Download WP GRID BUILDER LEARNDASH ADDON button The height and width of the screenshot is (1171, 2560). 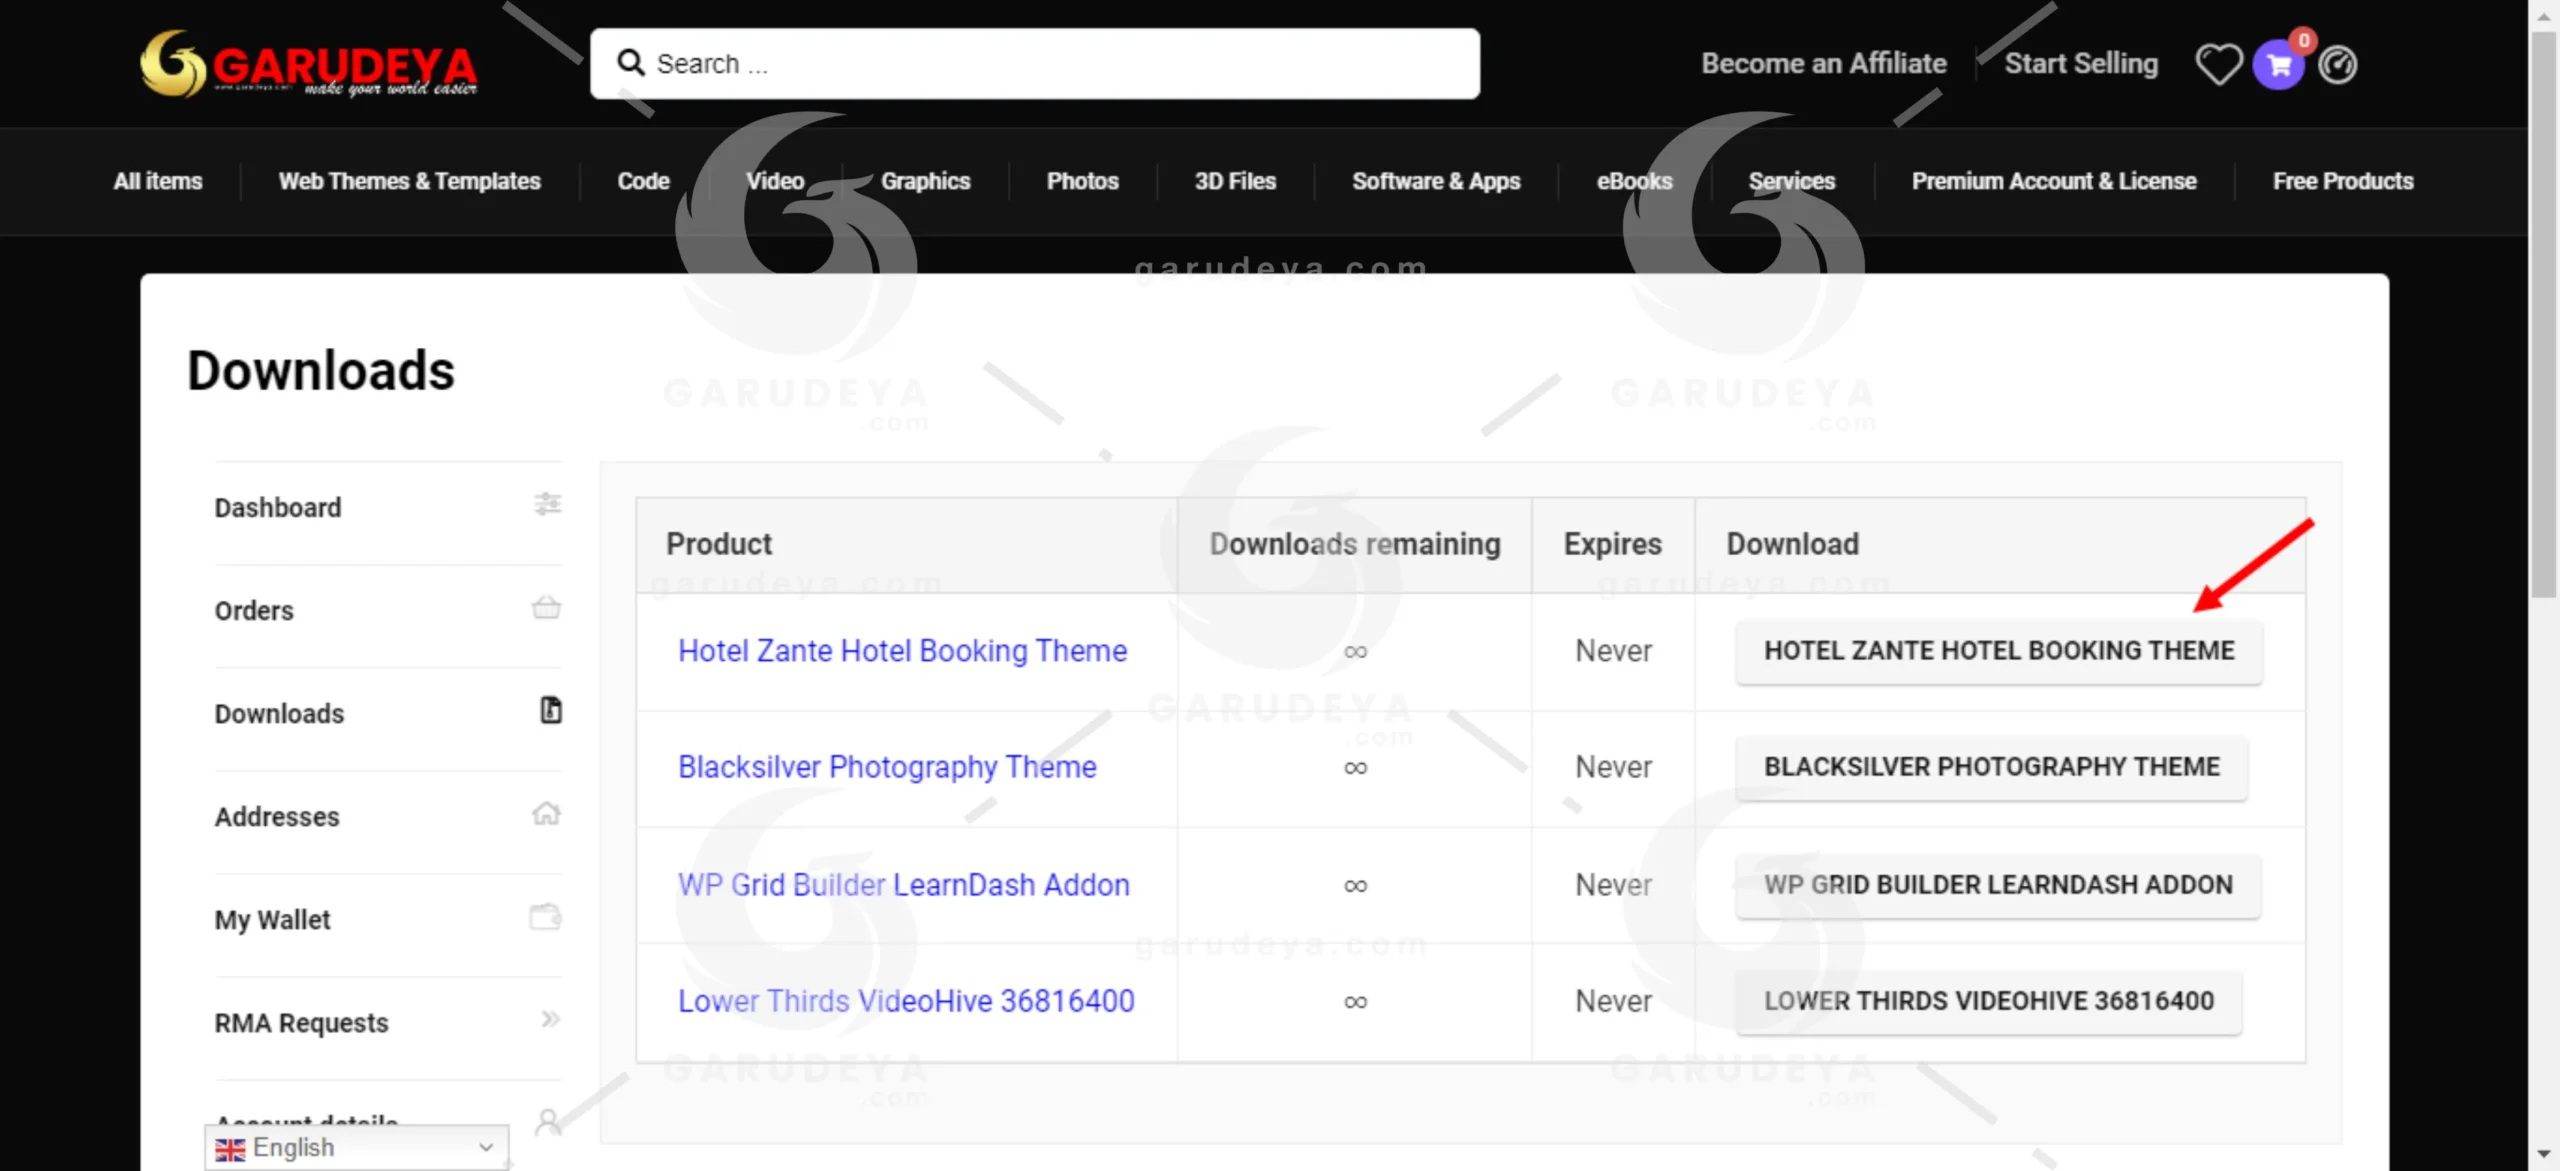click(1997, 884)
